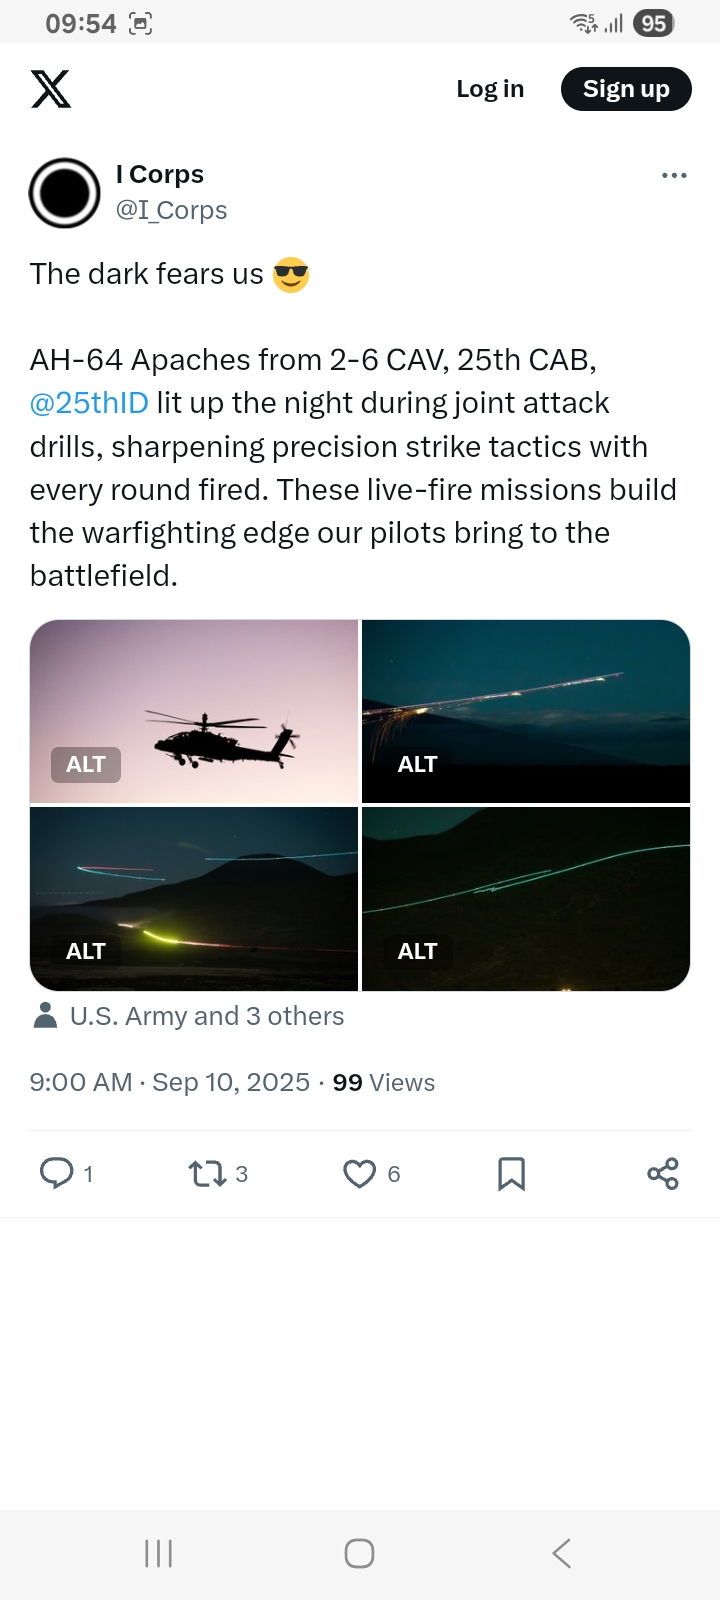Tap the Android back navigation arrow
Image resolution: width=720 pixels, height=1600 pixels.
(562, 1553)
